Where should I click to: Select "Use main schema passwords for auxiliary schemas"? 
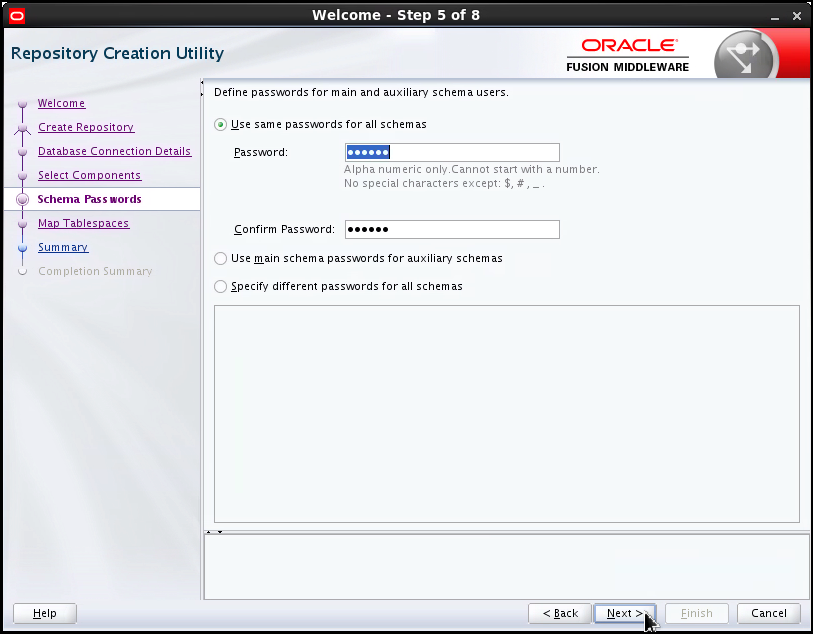[219, 258]
